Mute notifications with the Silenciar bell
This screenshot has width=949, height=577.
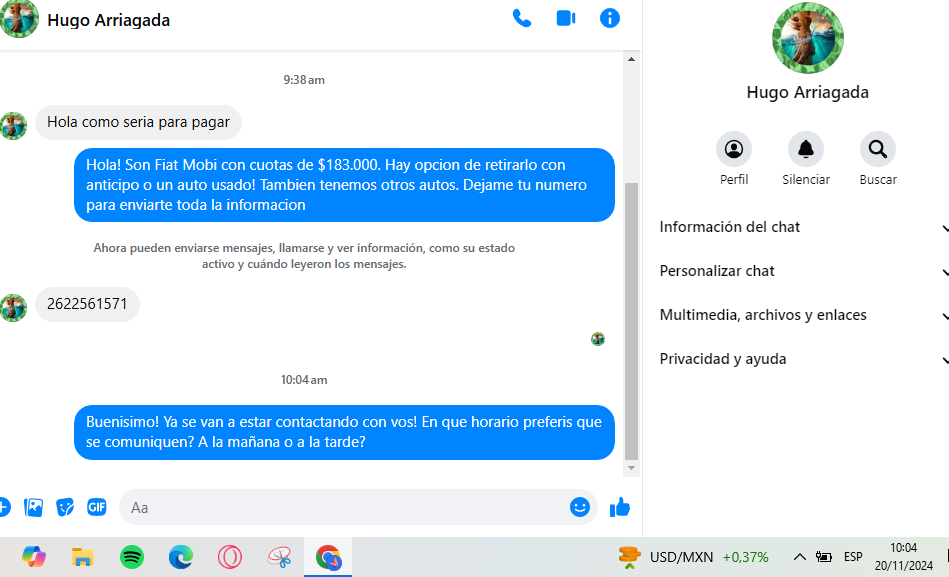pyautogui.click(x=805, y=150)
